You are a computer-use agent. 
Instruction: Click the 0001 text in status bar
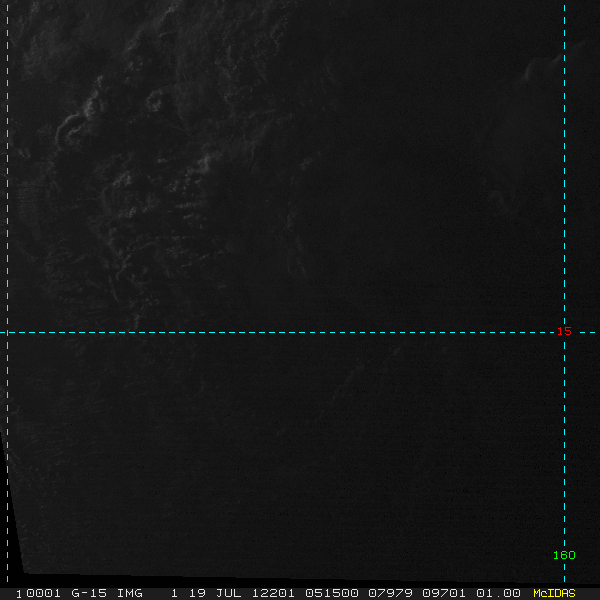[x=43, y=593]
